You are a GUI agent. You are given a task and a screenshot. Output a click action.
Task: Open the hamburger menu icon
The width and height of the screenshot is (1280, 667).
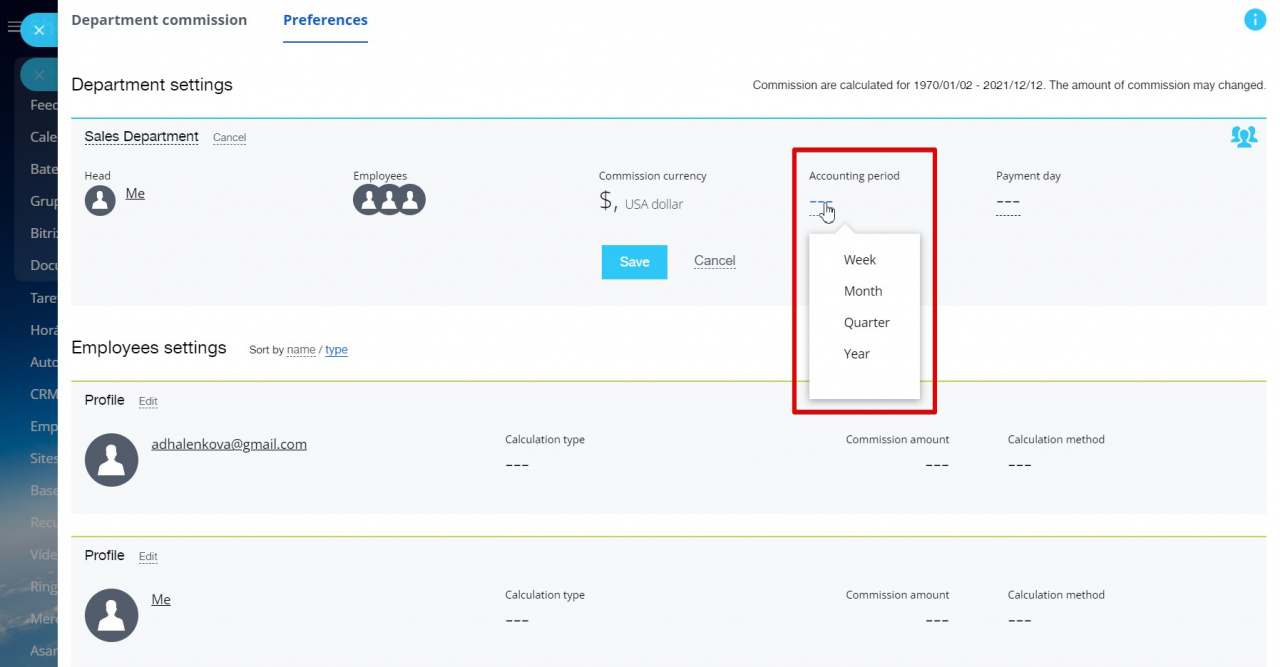pos(13,28)
